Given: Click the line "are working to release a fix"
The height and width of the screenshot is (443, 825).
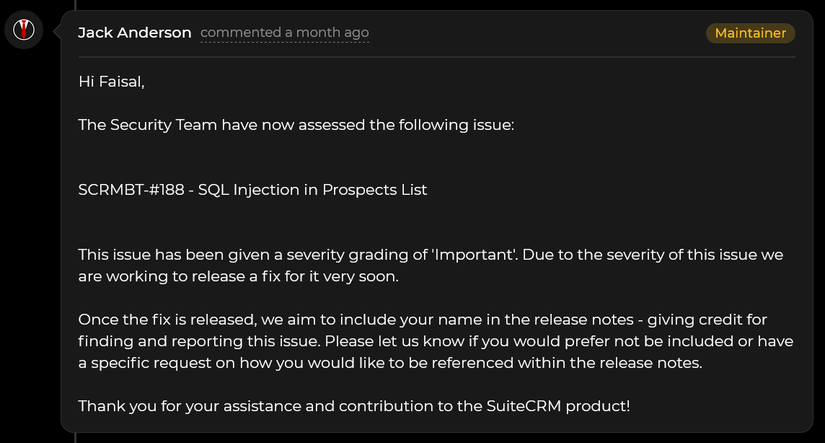Looking at the screenshot, I should pyautogui.click(x=200, y=276).
